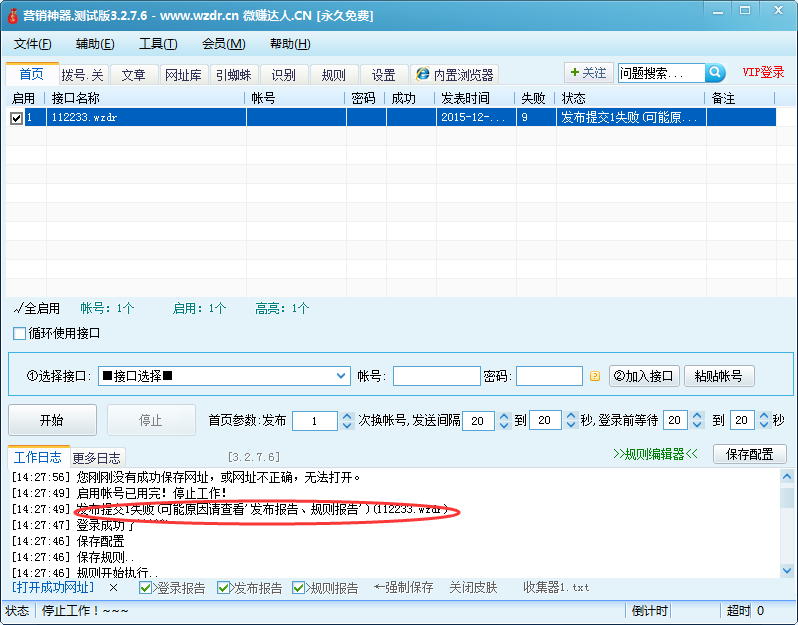Viewport: 798px width, 625px height.
Task: Switch to the 识别 tab
Action: [x=283, y=75]
